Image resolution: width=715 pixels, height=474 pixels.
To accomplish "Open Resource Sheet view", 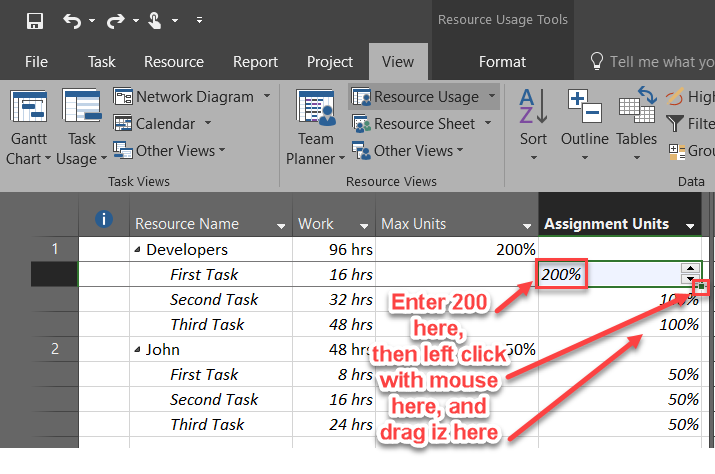I will (423, 124).
